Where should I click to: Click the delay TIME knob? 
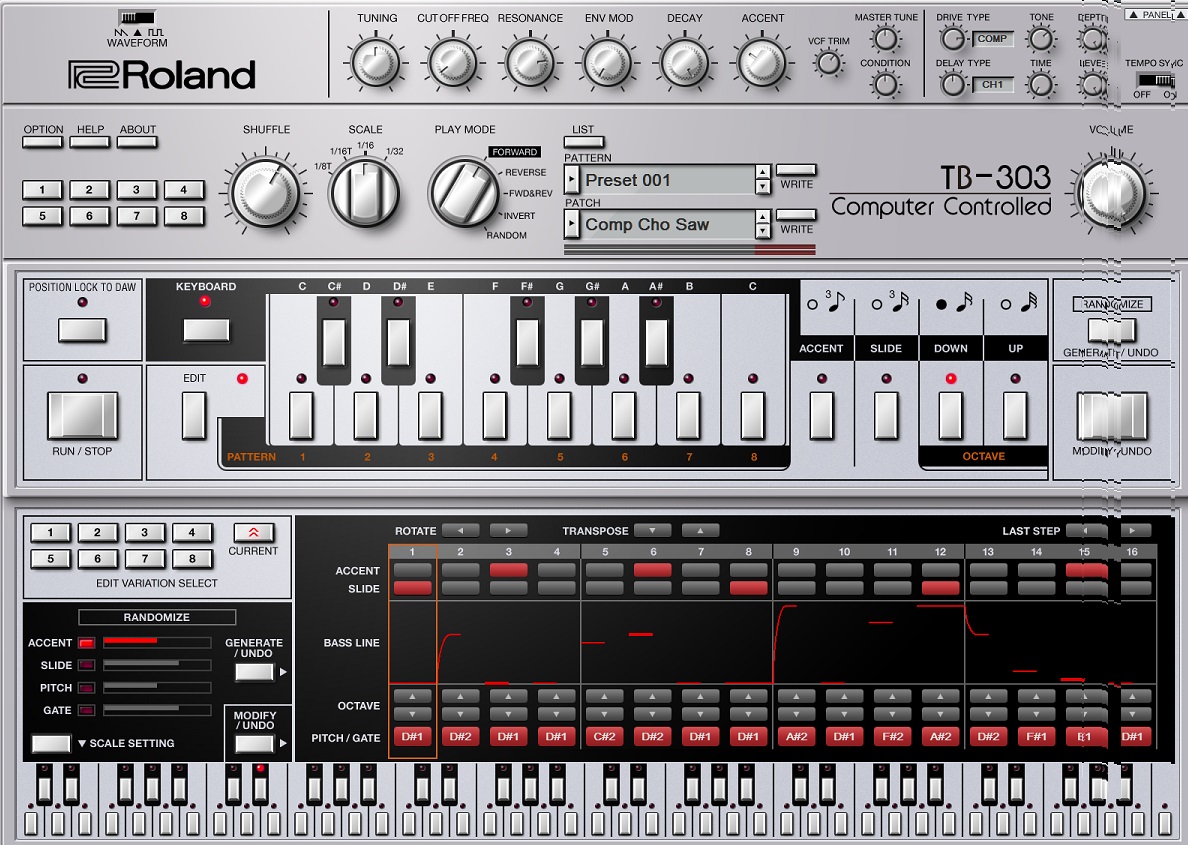[x=1041, y=84]
